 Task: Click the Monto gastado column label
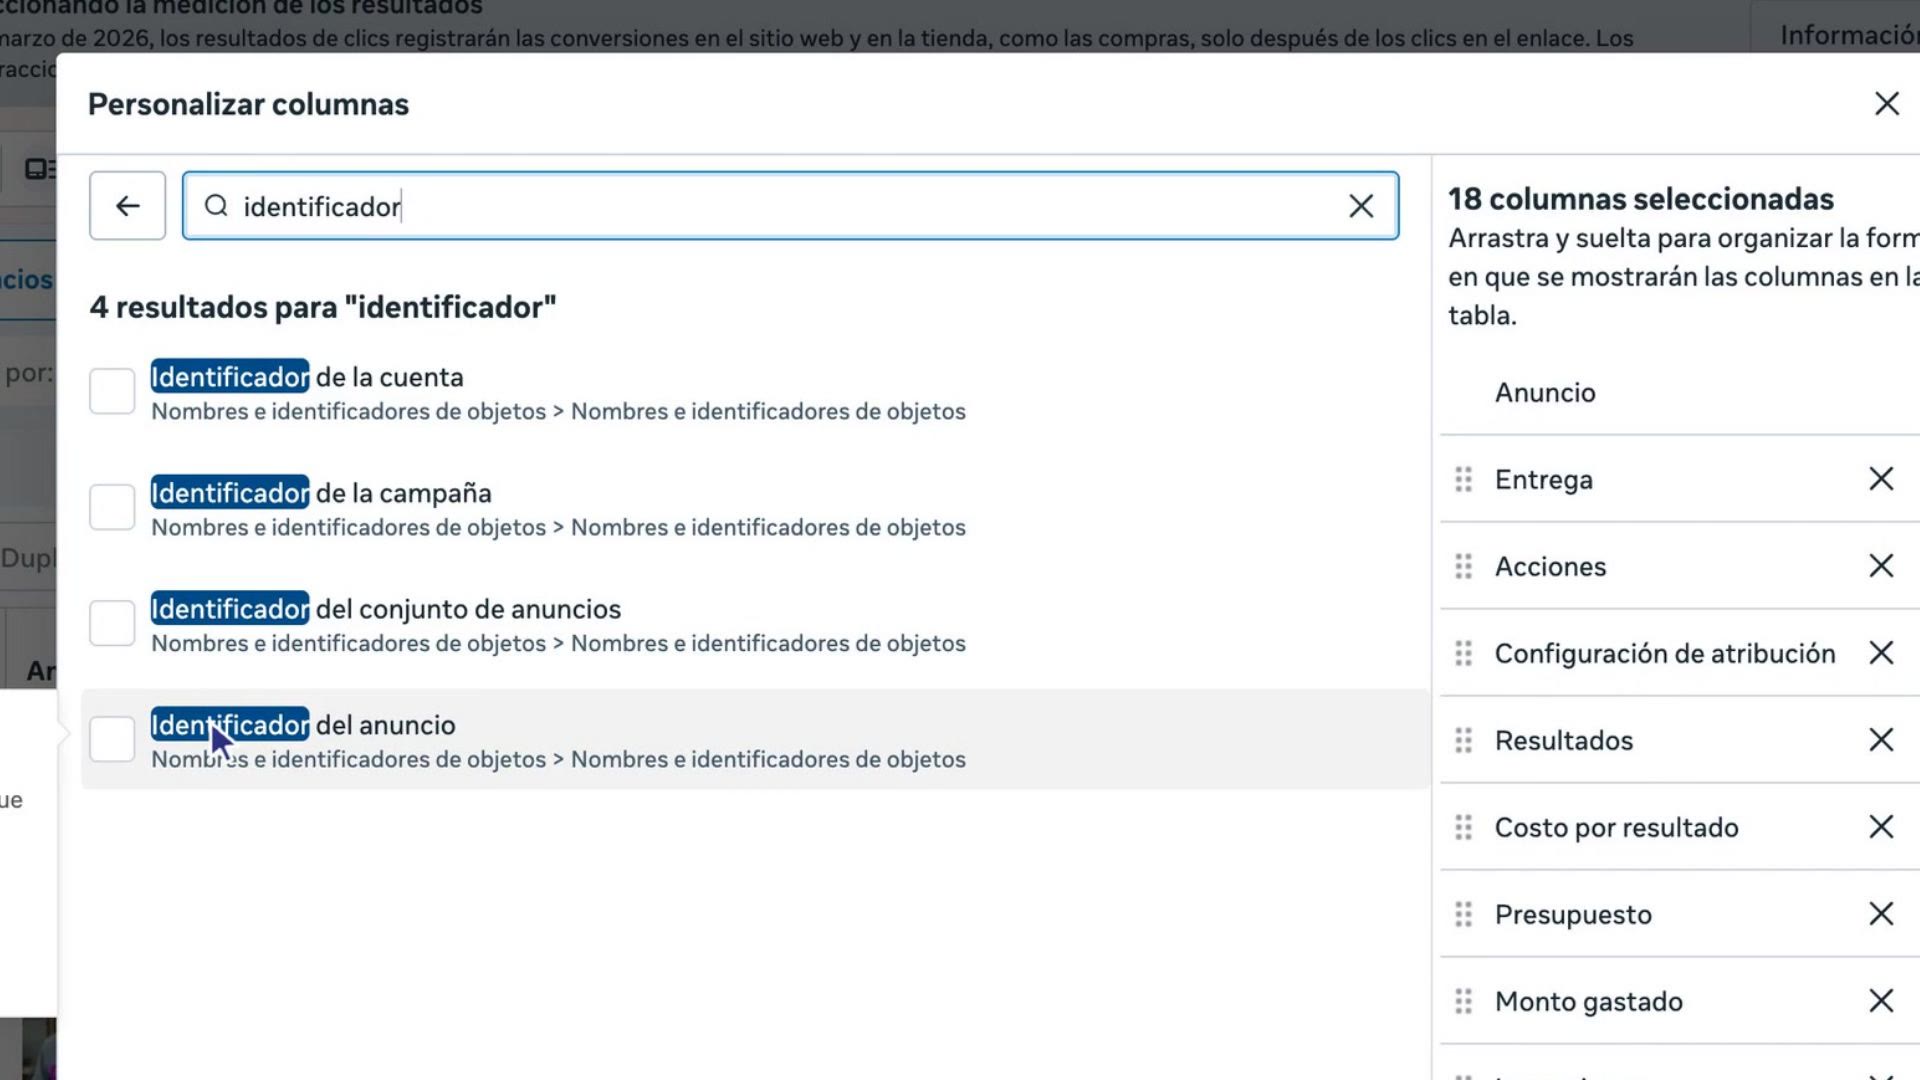coord(1588,1002)
